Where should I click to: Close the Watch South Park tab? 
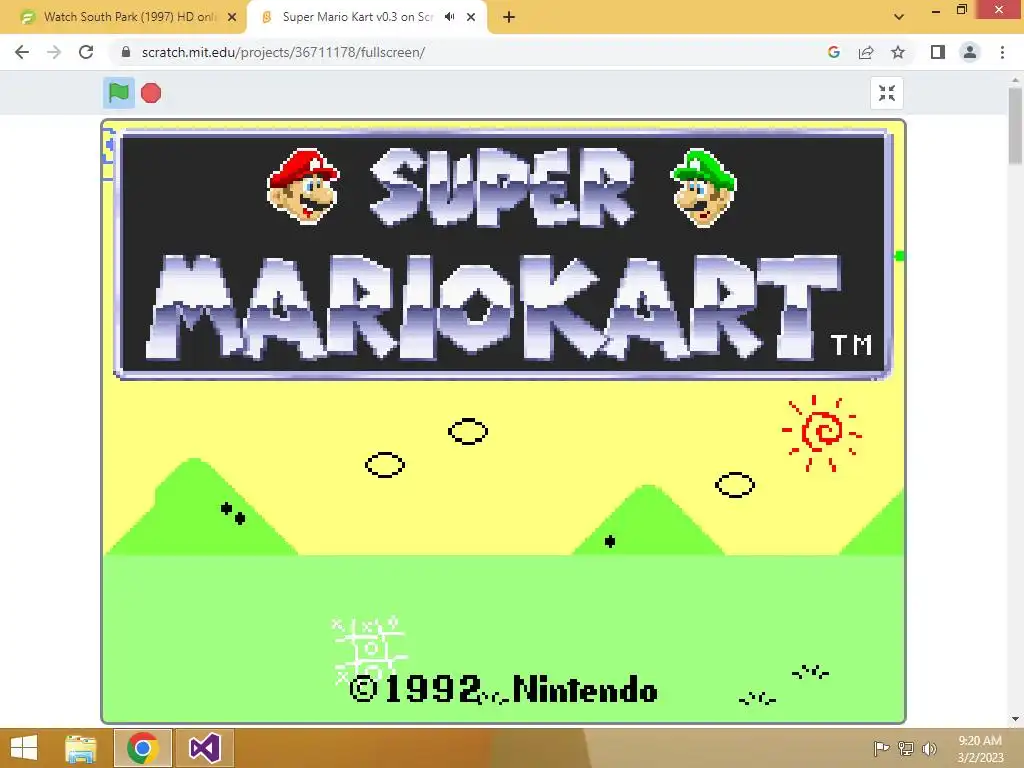tap(232, 17)
